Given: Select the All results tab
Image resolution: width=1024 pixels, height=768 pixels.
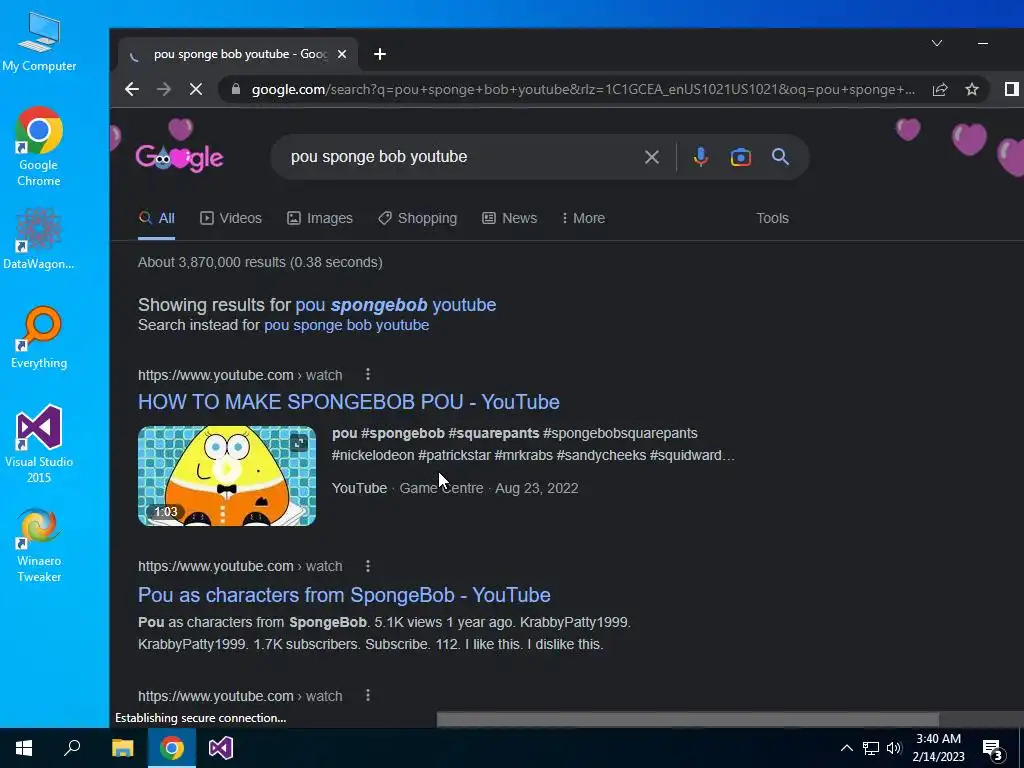Looking at the screenshot, I should 157,218.
